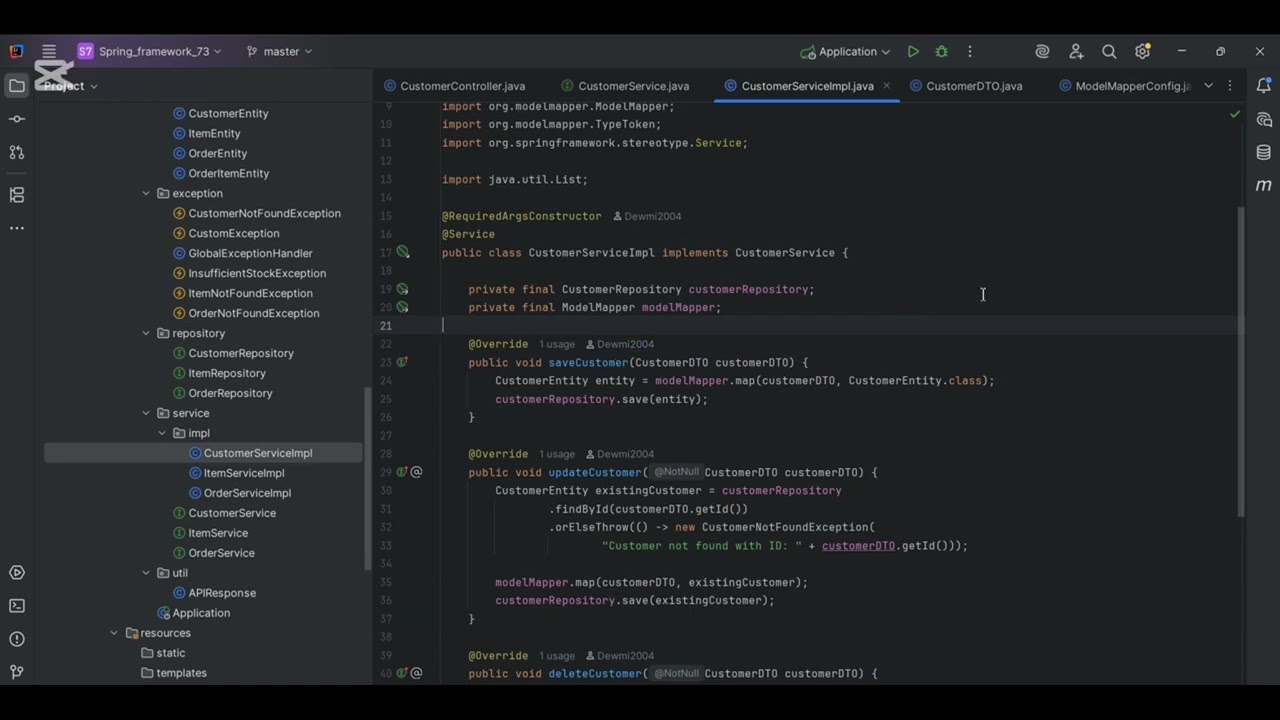This screenshot has width=1280, height=720.
Task: Click '1 usage' hint above saveCustomer
Action: 557,344
